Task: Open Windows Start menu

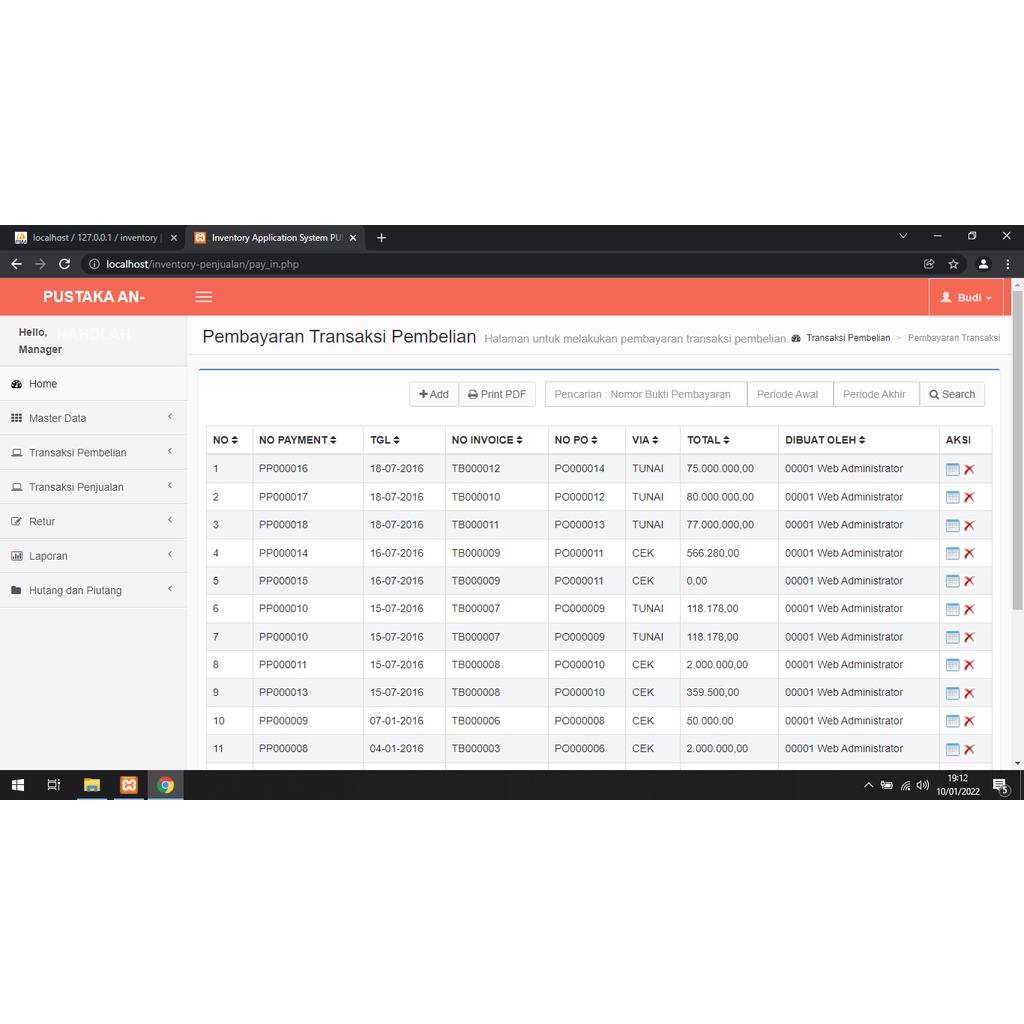Action: point(18,784)
